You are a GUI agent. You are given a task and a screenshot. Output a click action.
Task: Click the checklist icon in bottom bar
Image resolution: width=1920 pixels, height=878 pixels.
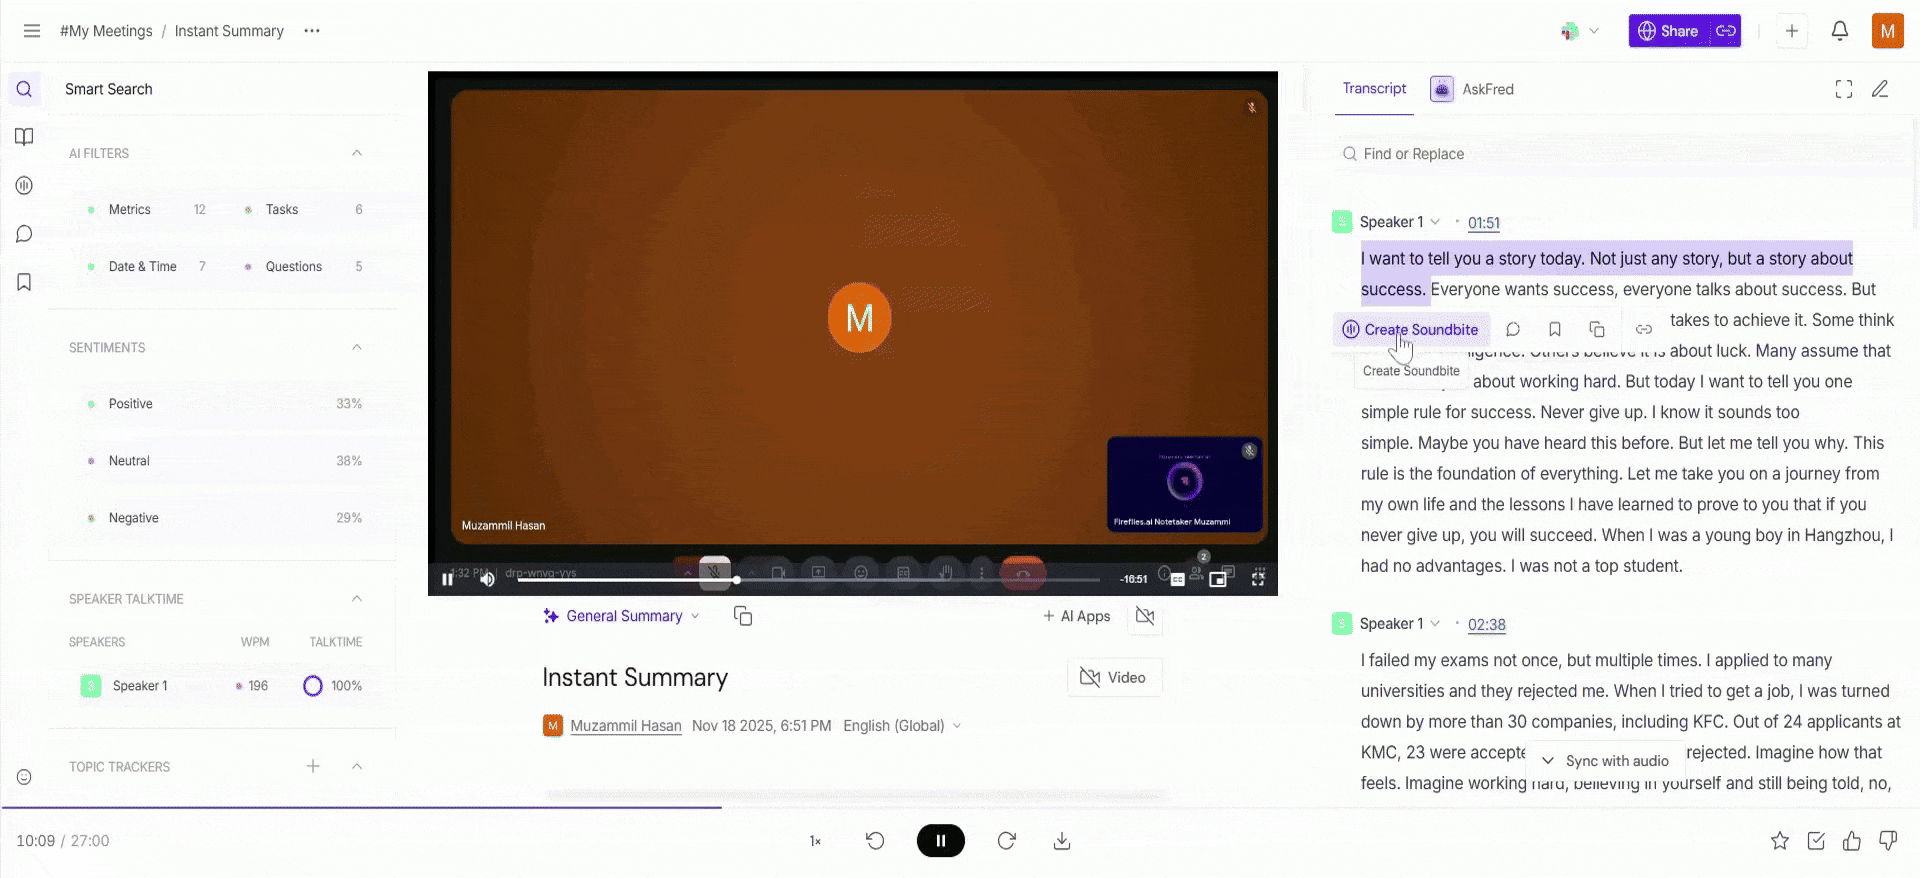pos(1816,841)
